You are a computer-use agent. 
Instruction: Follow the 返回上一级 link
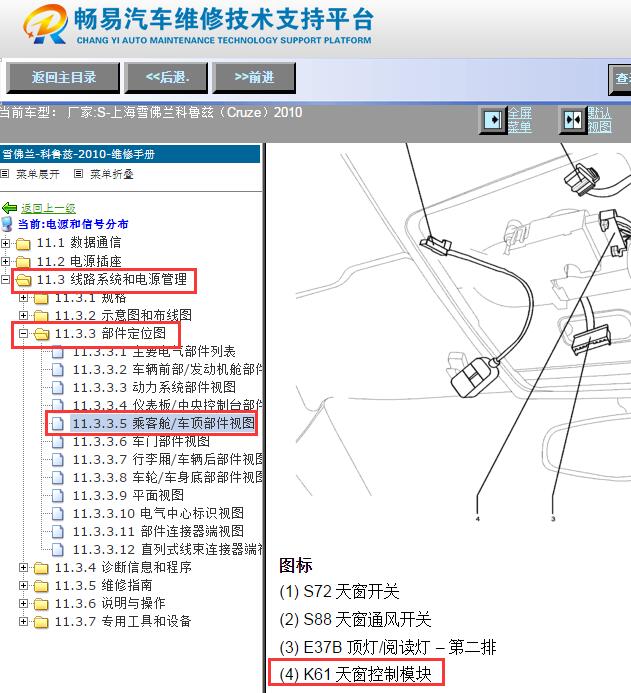tap(48, 208)
